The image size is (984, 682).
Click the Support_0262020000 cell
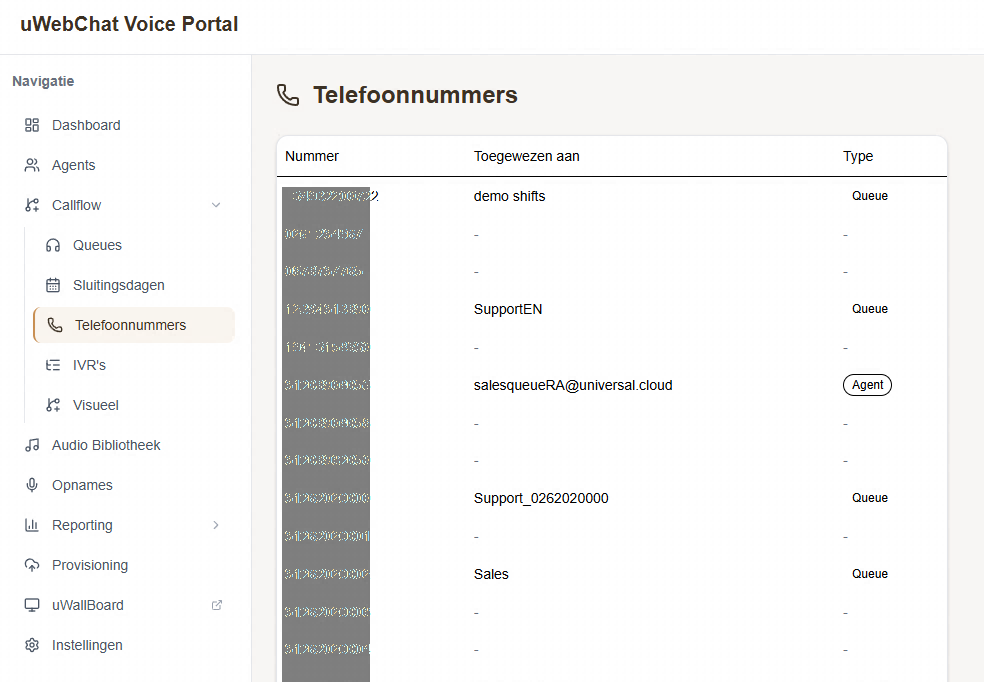click(x=541, y=498)
